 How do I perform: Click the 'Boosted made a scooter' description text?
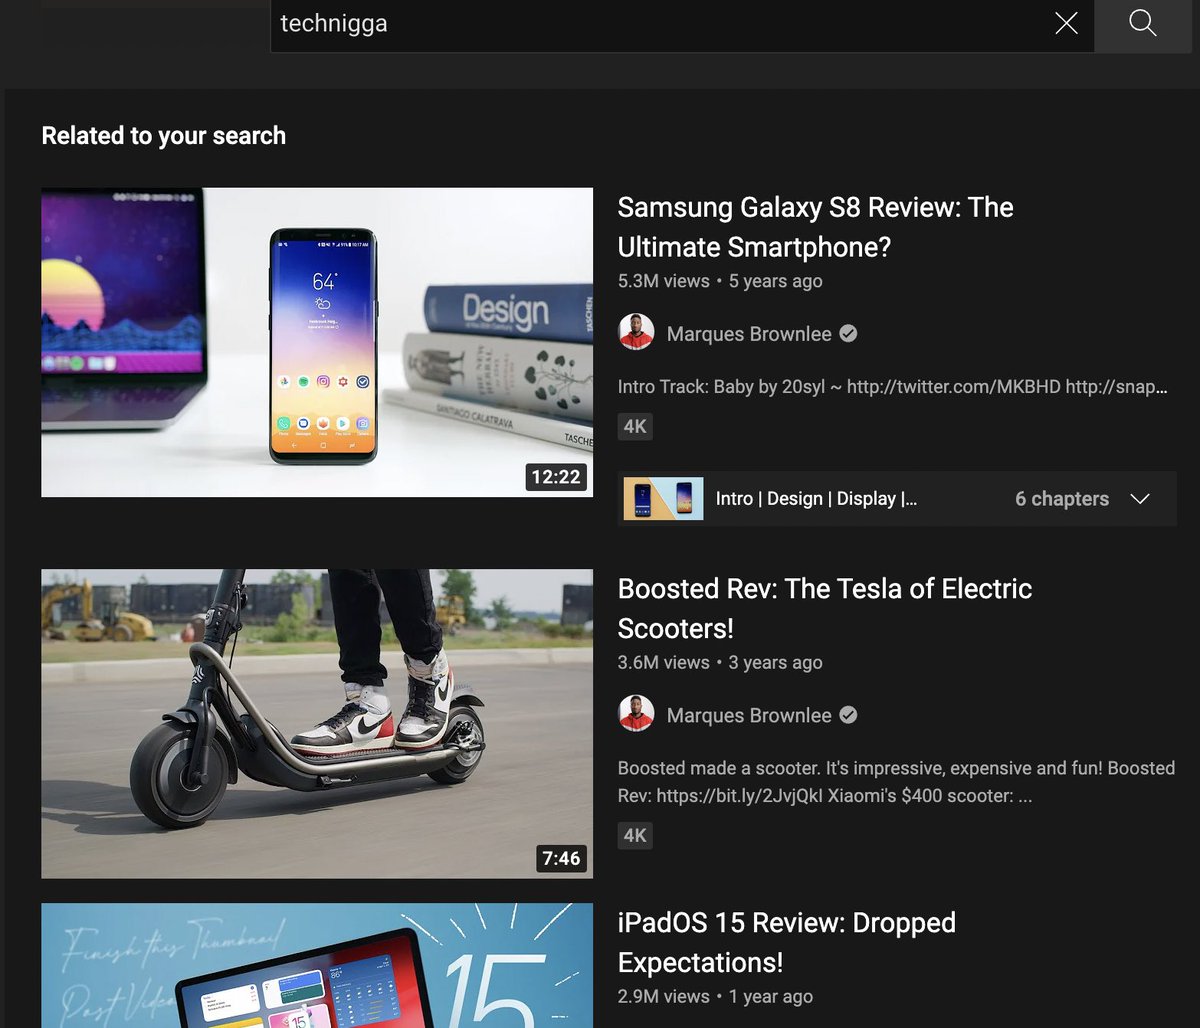896,782
